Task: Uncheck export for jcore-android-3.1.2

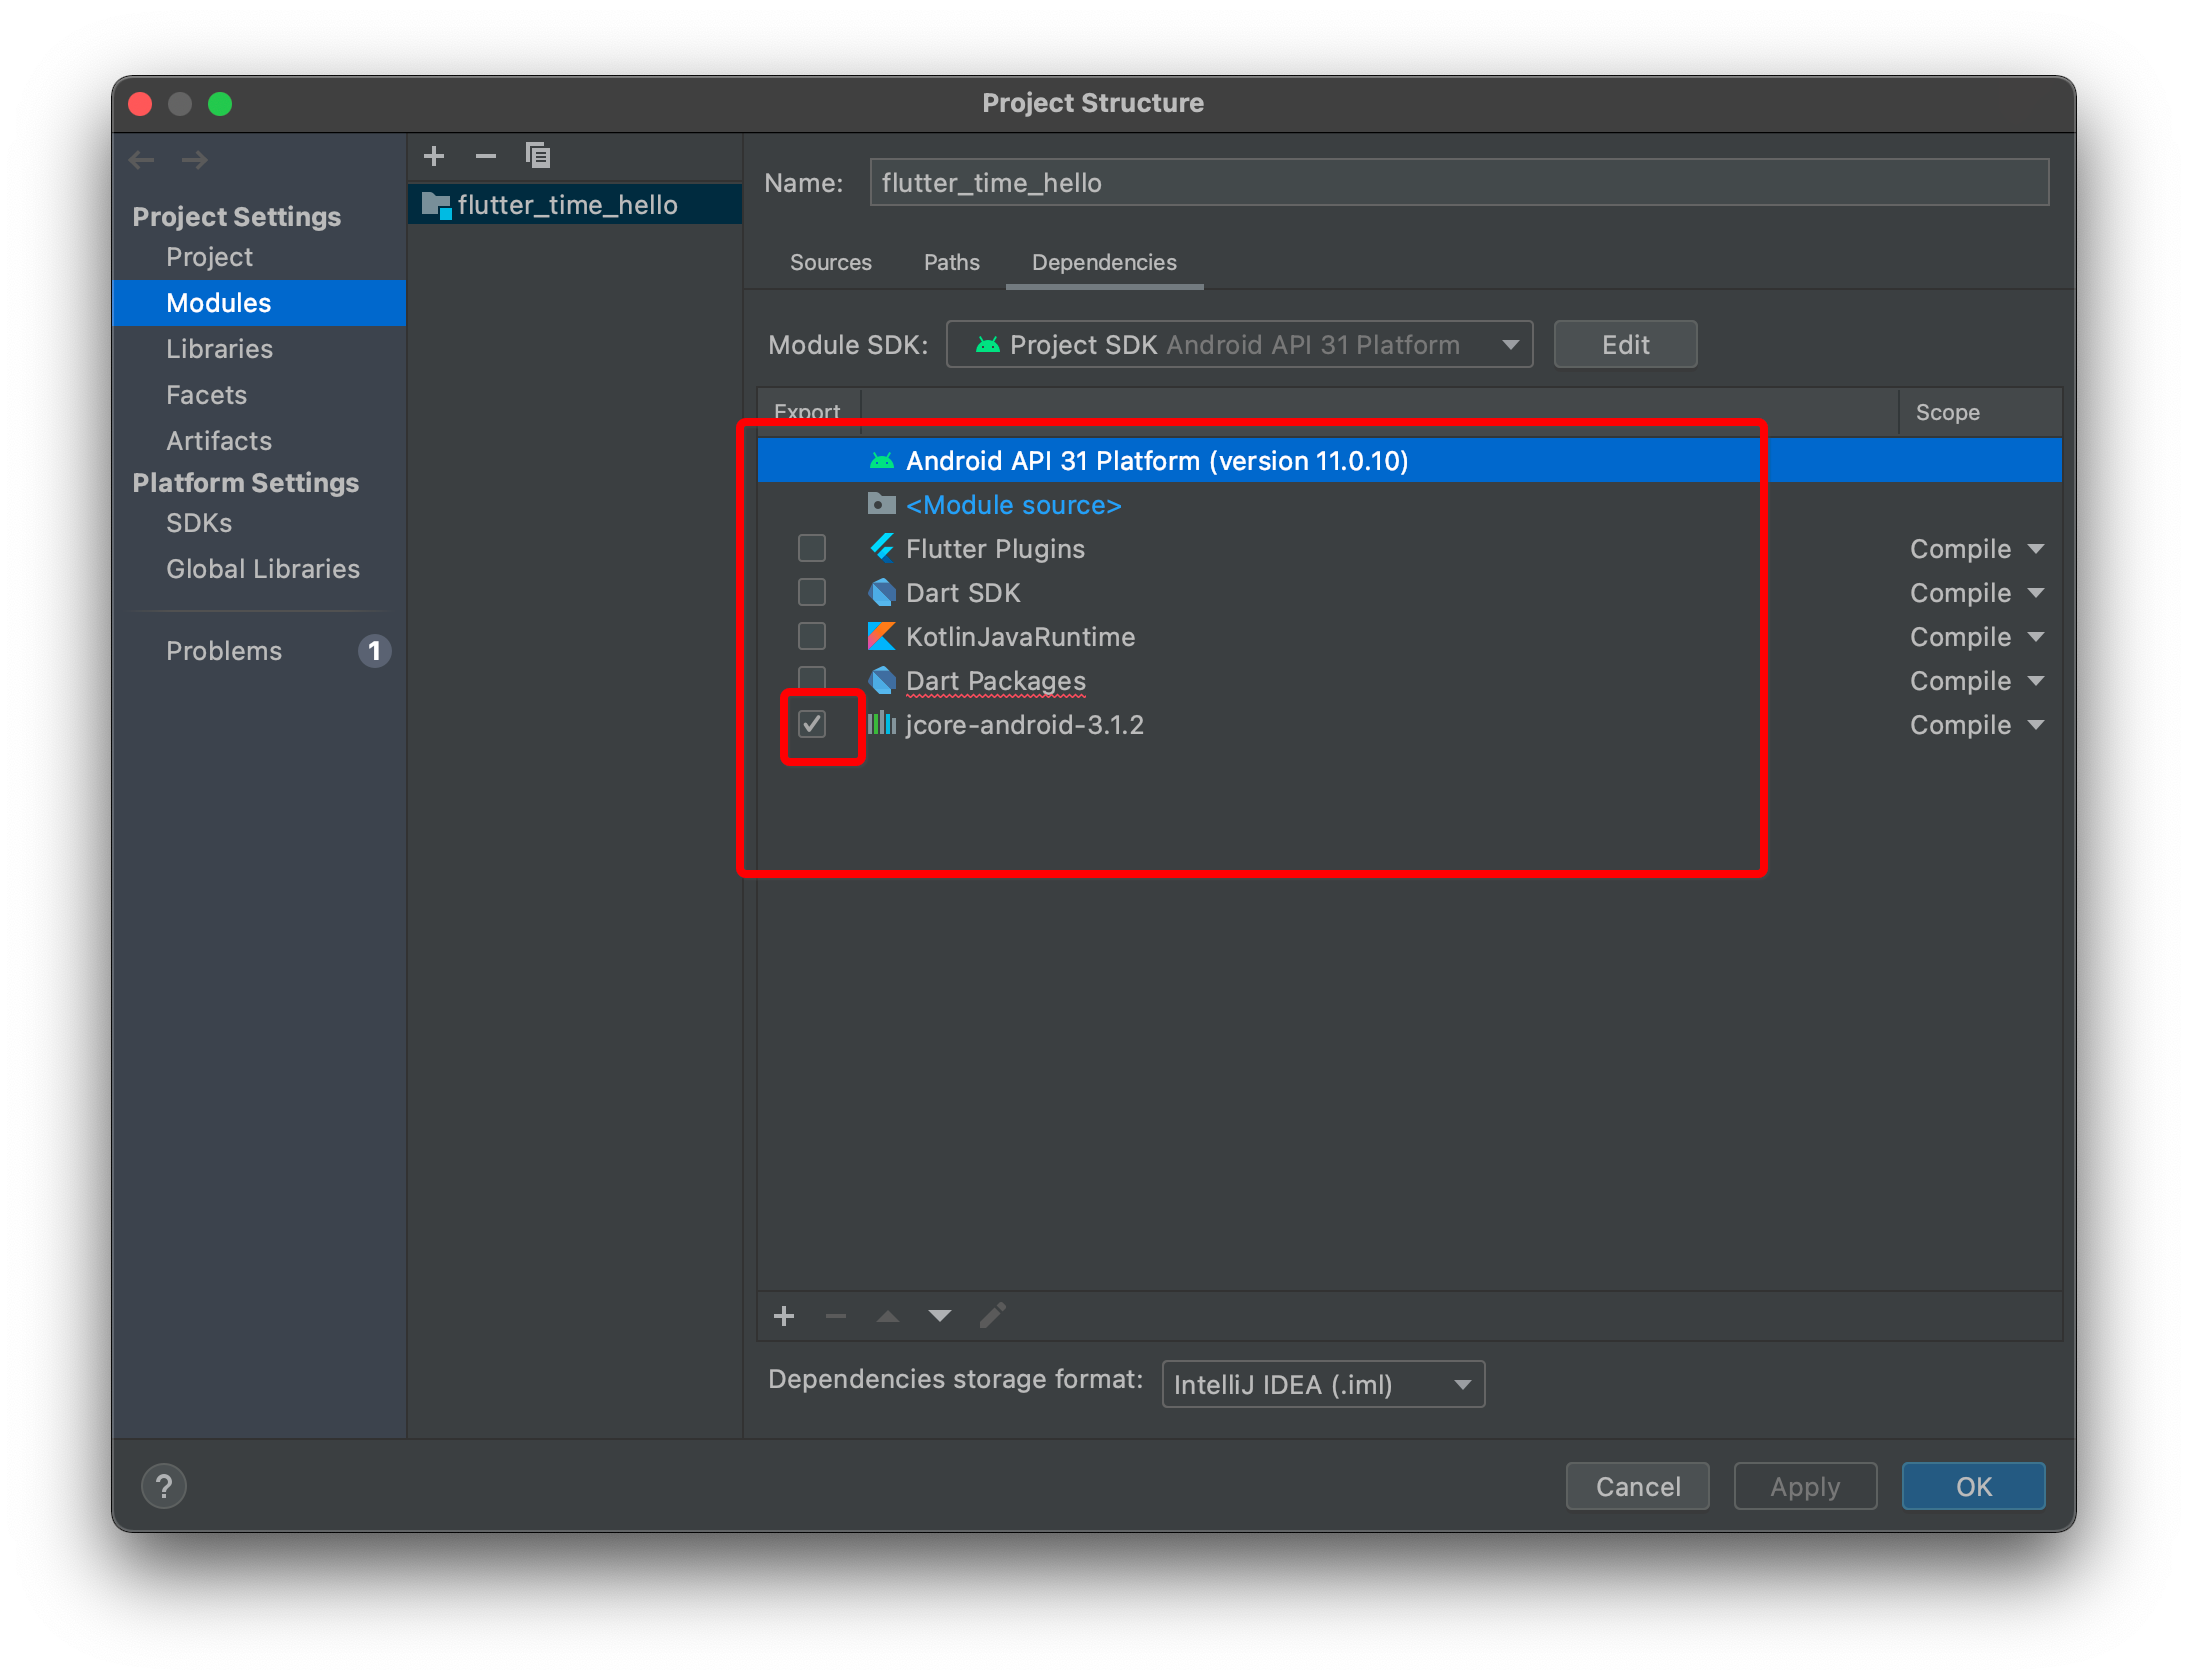Action: (x=812, y=724)
